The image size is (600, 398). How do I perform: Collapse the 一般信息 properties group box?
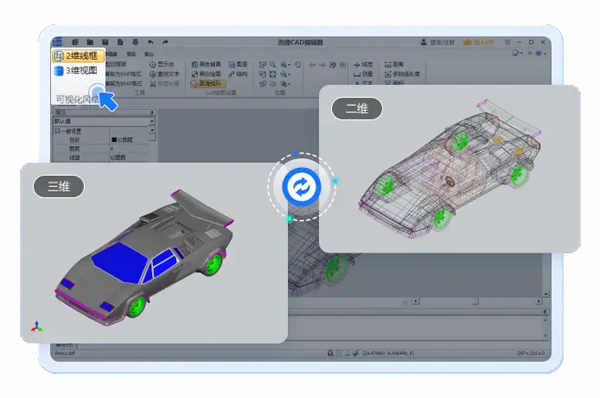point(58,131)
